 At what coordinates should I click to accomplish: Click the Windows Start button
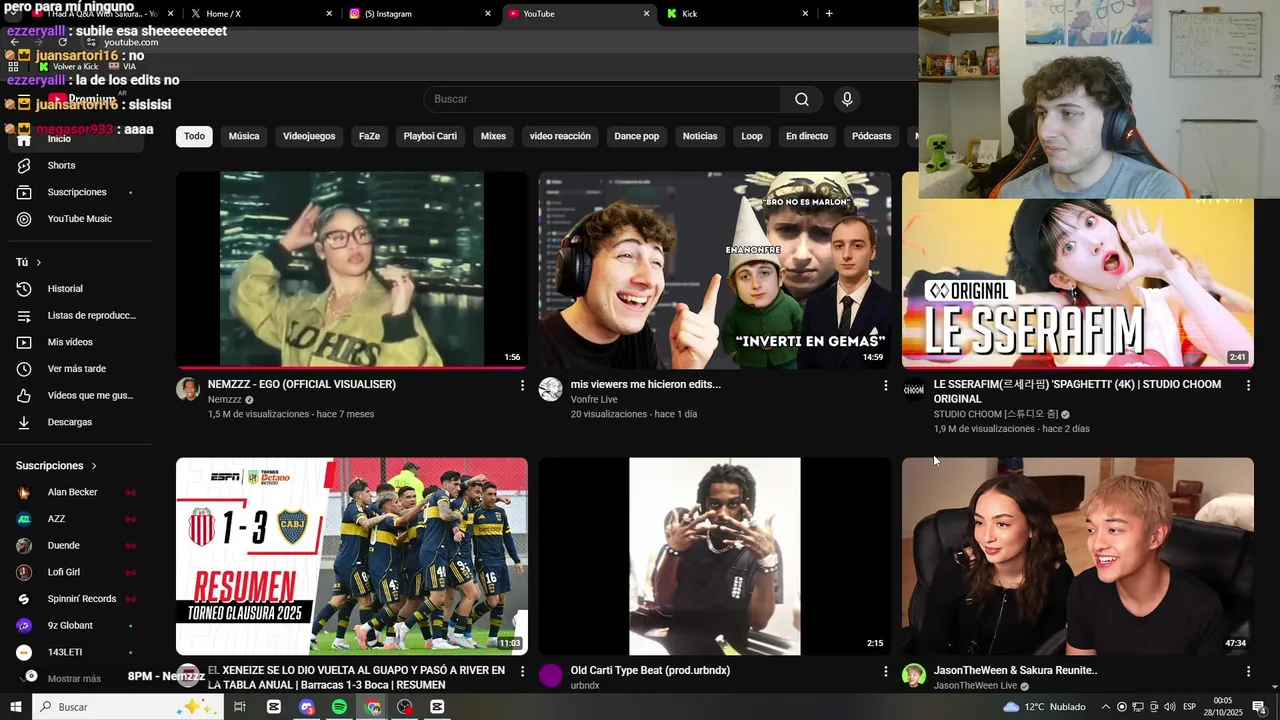click(16, 707)
